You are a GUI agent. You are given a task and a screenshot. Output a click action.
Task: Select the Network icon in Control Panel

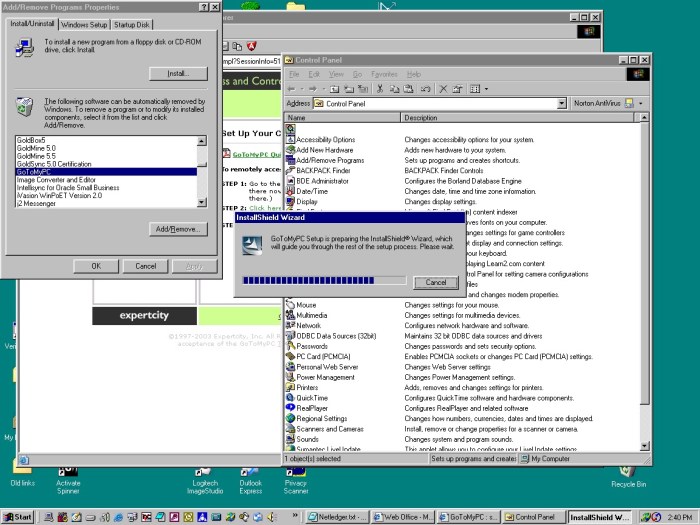point(291,325)
